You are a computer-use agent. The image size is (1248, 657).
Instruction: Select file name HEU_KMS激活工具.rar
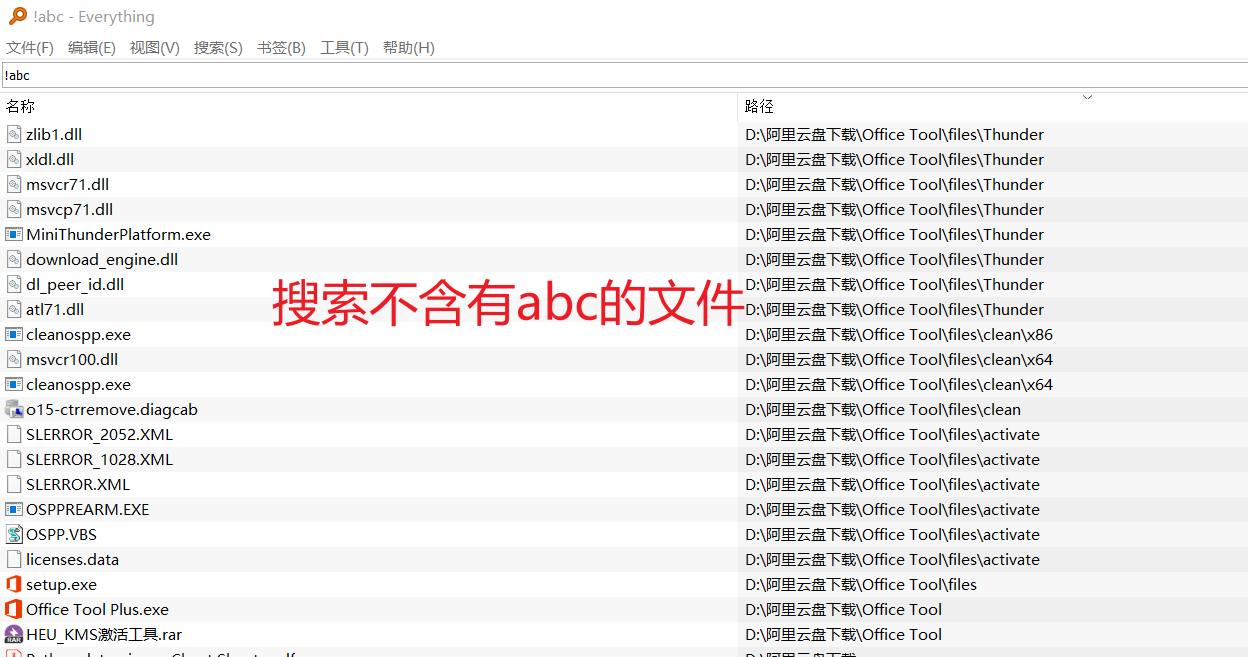click(x=104, y=634)
